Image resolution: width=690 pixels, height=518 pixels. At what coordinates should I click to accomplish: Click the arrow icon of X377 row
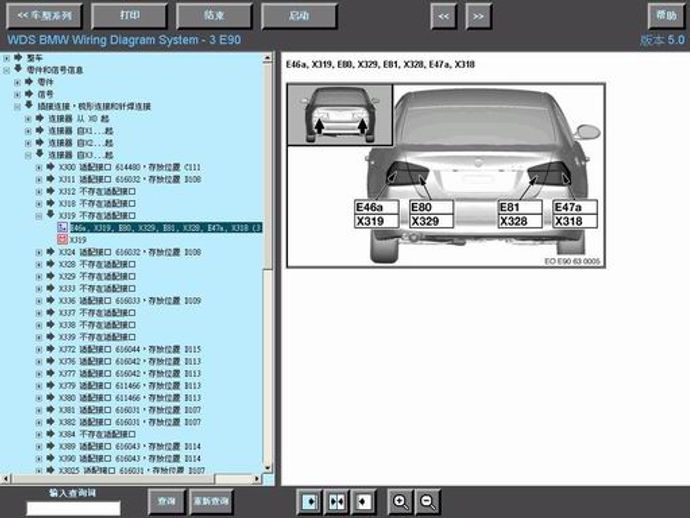51,373
